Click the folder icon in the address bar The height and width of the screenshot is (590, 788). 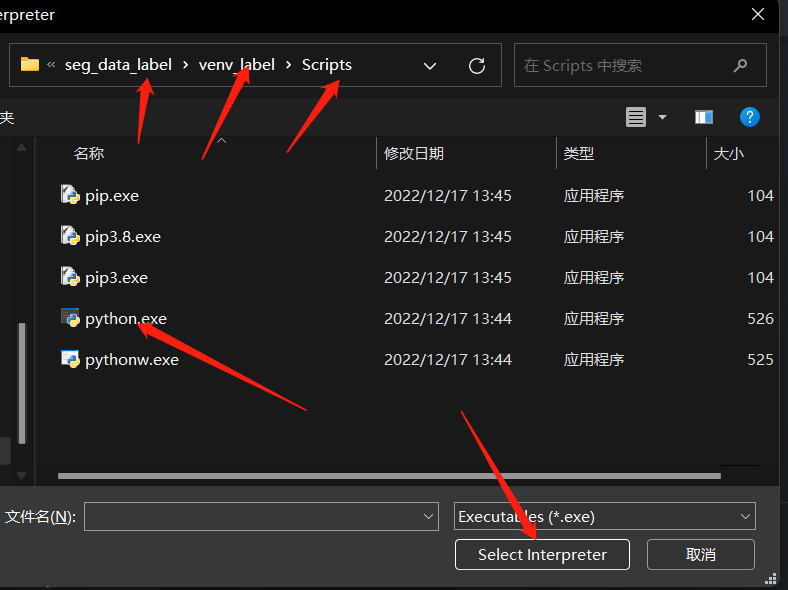click(30, 64)
